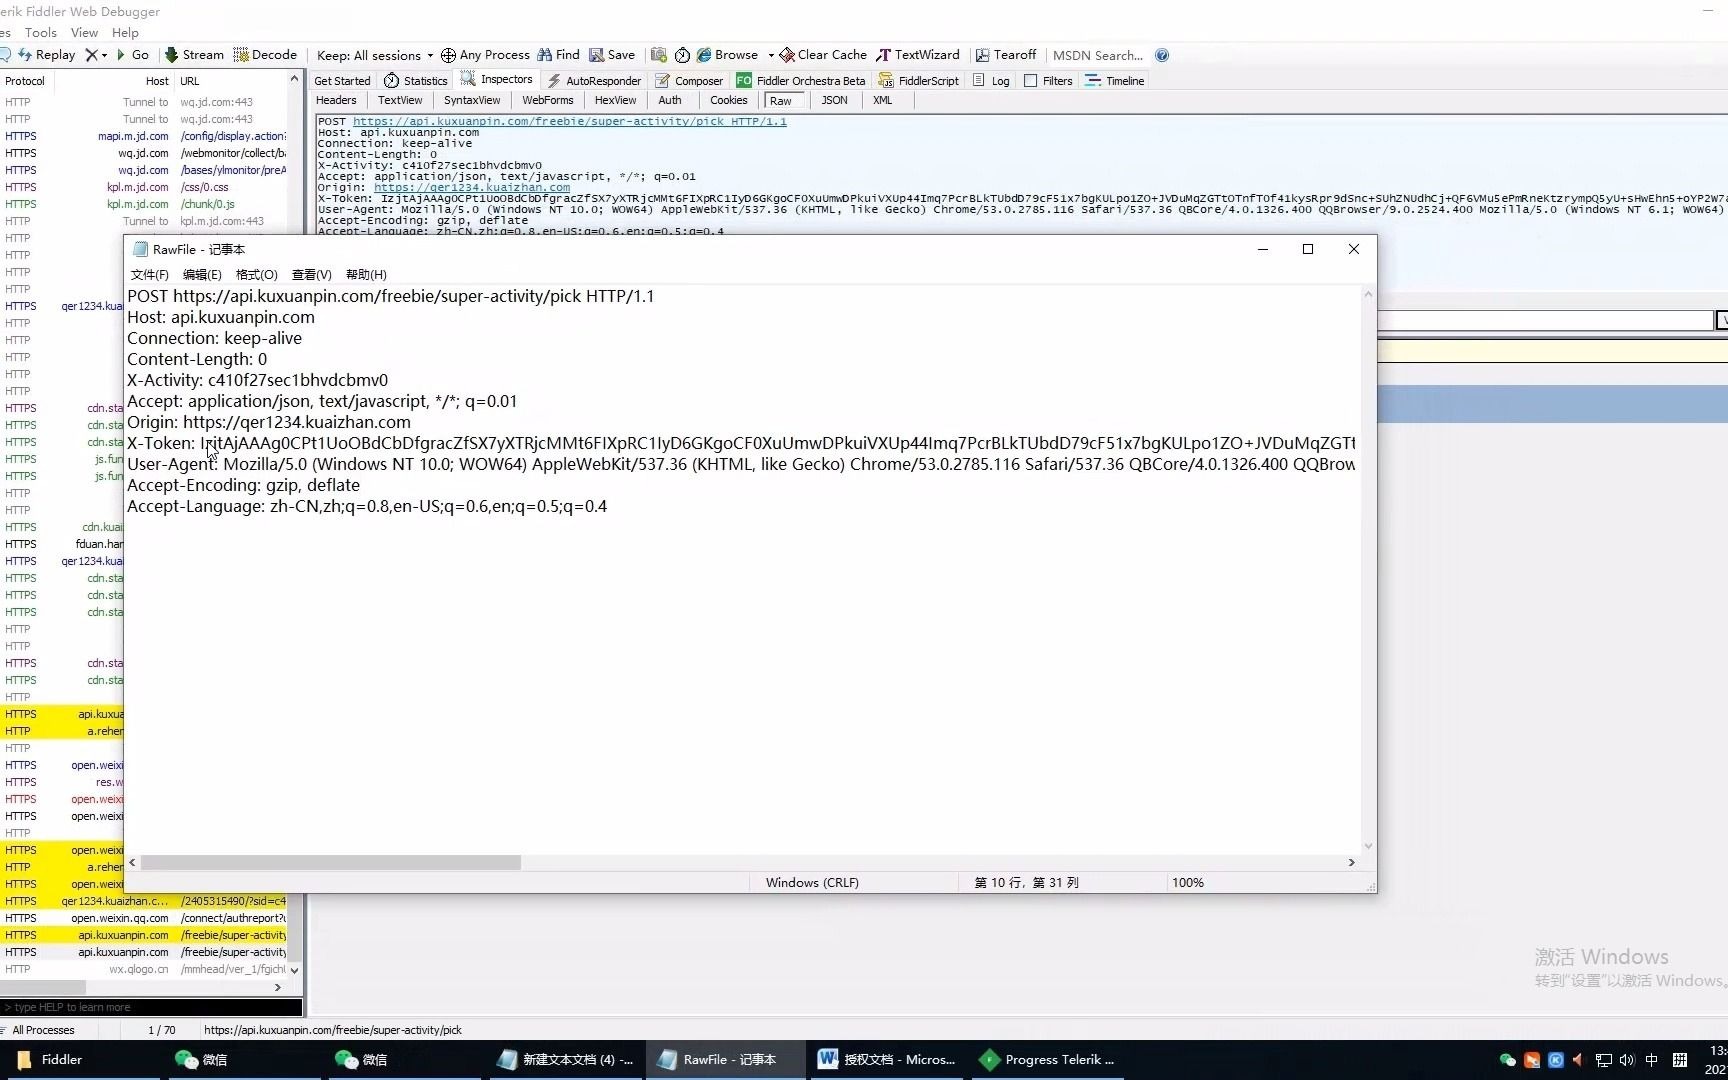1728x1080 pixels.
Task: Select the HexView inspector tab
Action: point(615,100)
